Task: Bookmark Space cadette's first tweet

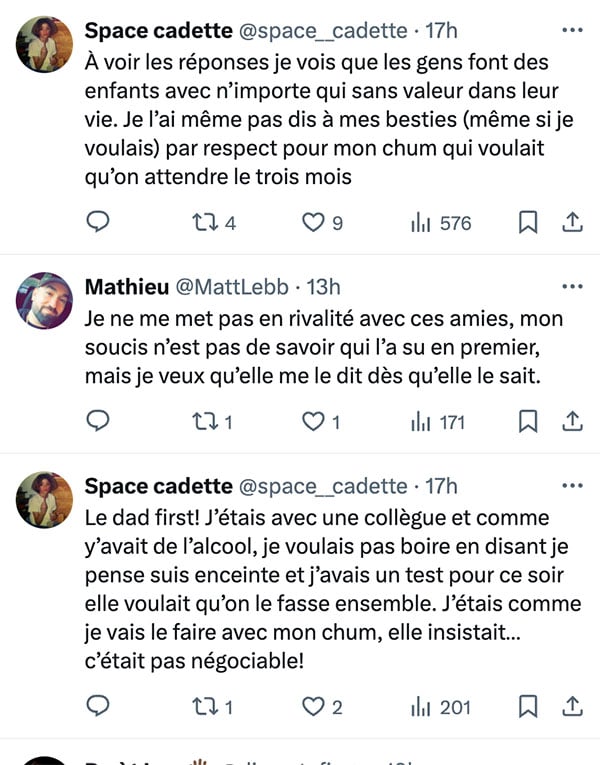Action: pyautogui.click(x=528, y=222)
